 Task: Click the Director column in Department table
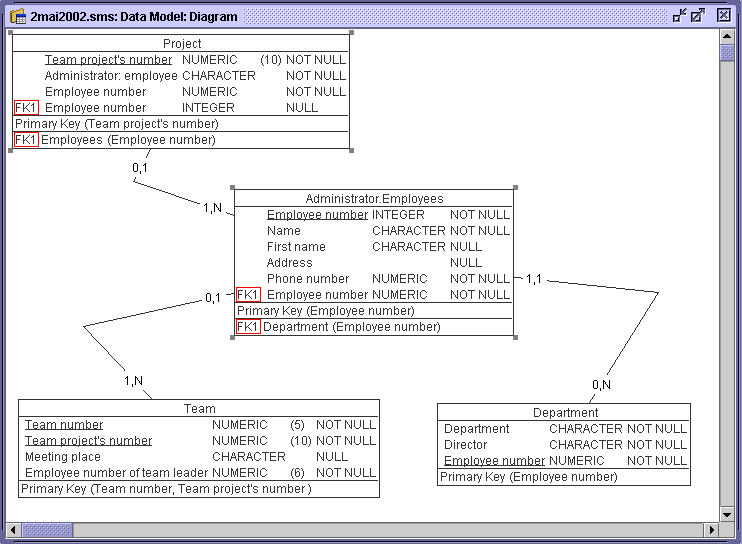(466, 445)
